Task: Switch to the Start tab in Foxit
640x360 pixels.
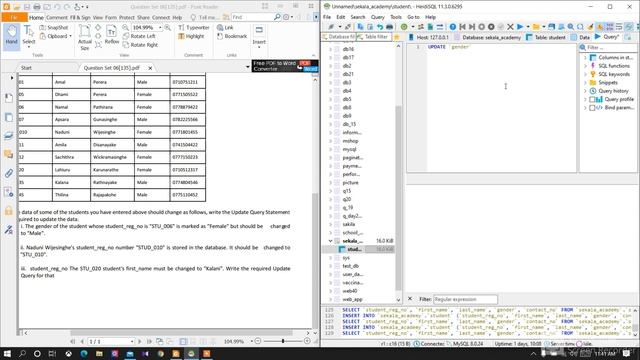Action: click(x=27, y=68)
